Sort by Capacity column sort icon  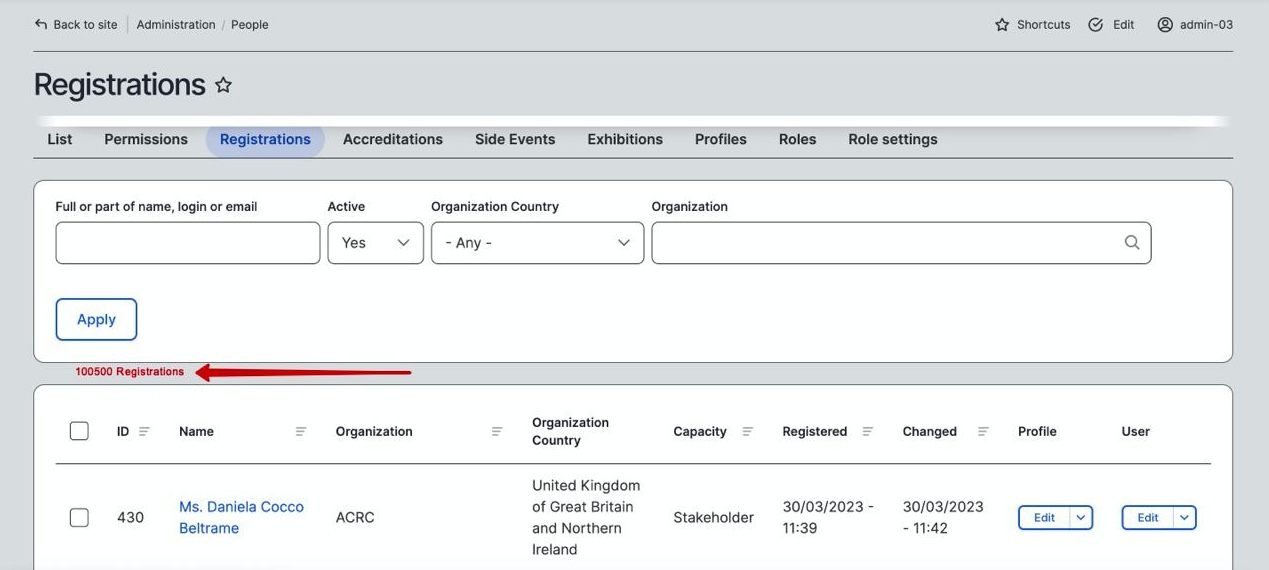tap(747, 431)
